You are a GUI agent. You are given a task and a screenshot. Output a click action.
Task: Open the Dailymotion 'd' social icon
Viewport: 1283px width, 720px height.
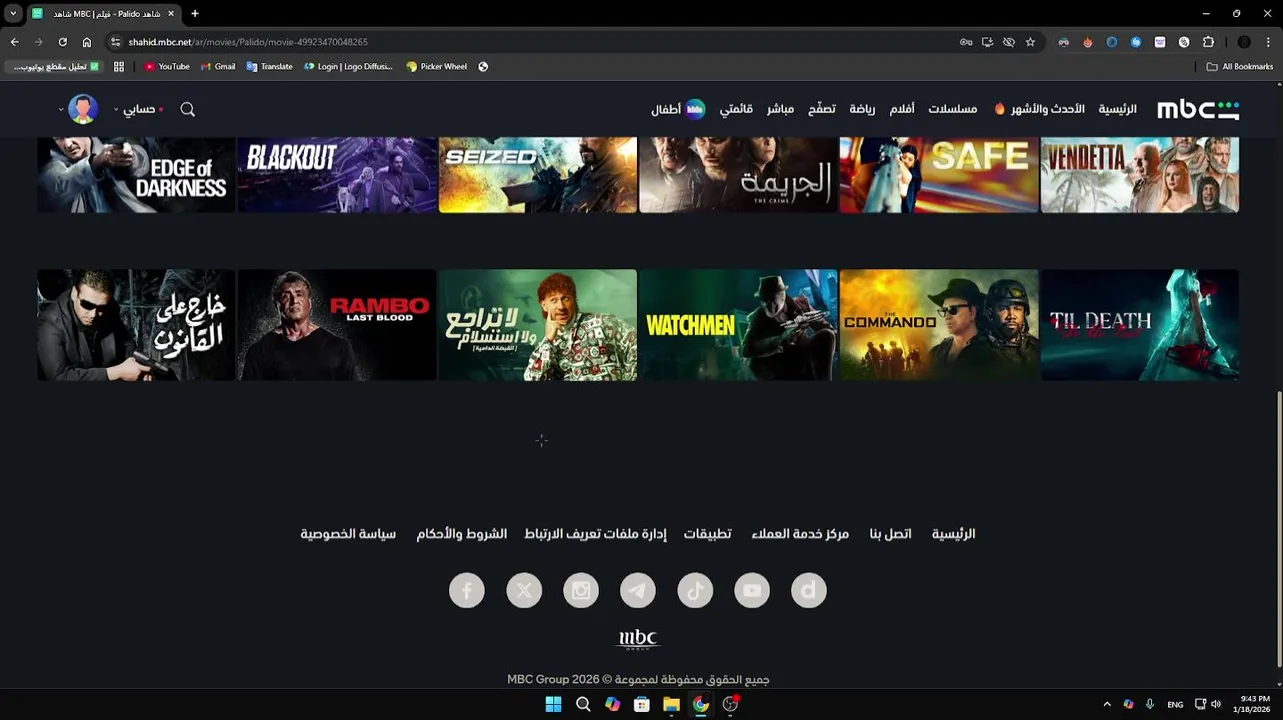pos(809,590)
